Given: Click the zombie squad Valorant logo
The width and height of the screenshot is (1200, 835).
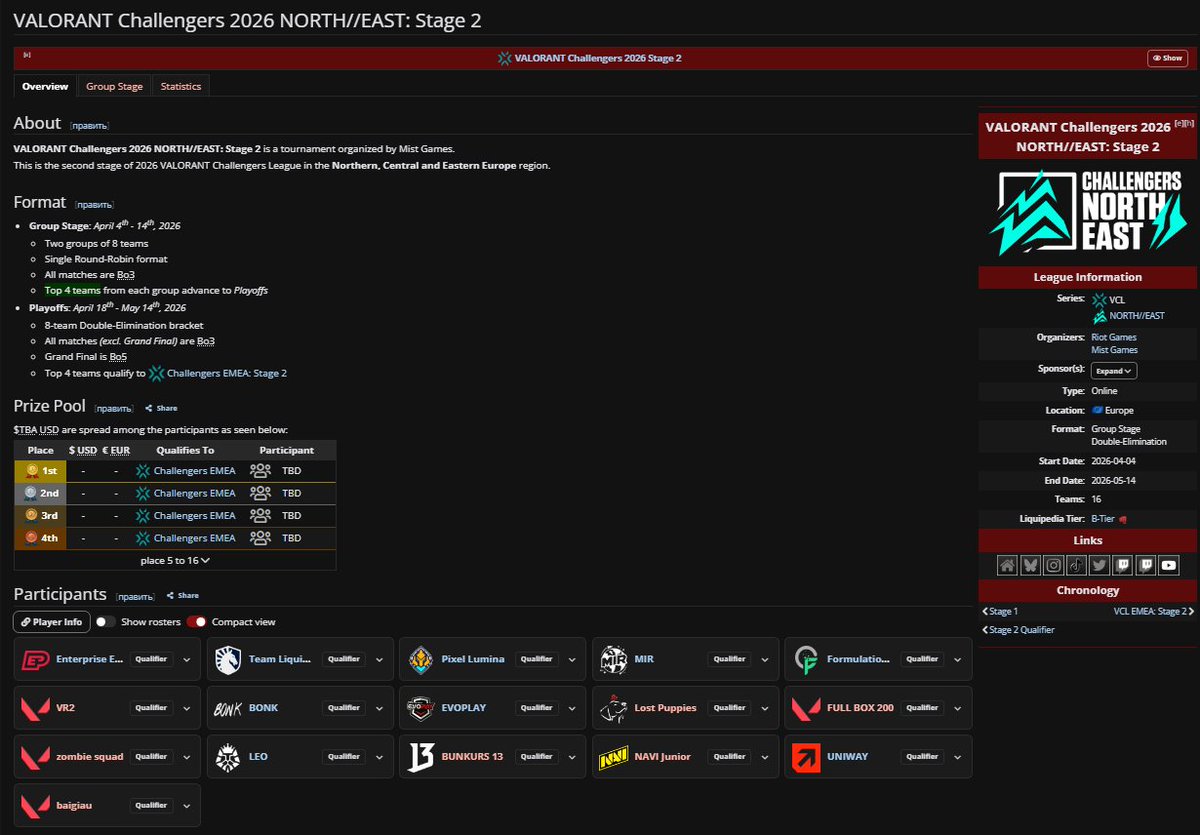Looking at the screenshot, I should [x=35, y=757].
